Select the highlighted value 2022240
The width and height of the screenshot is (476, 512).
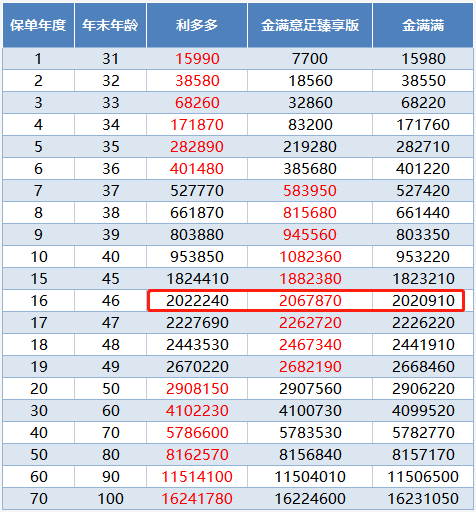(197, 301)
